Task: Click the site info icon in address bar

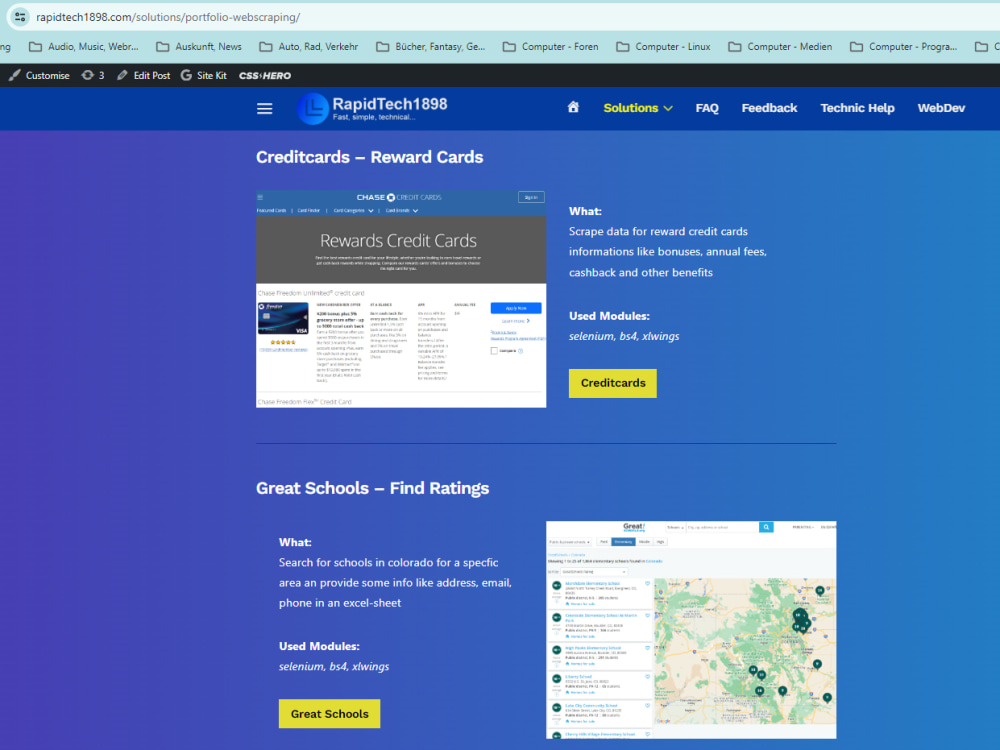Action: point(20,17)
